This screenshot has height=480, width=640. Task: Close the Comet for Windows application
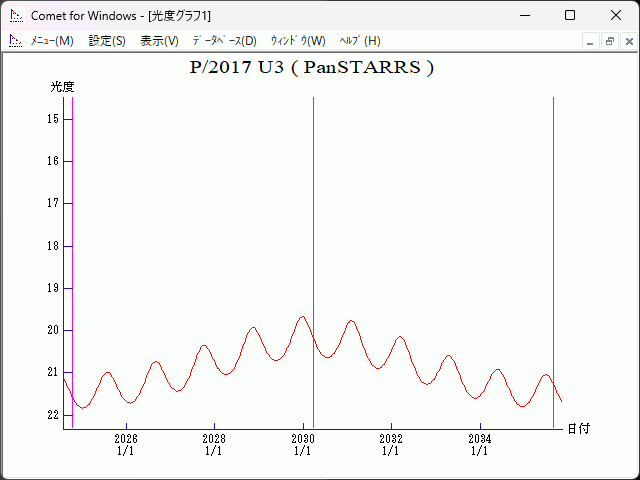(x=616, y=15)
